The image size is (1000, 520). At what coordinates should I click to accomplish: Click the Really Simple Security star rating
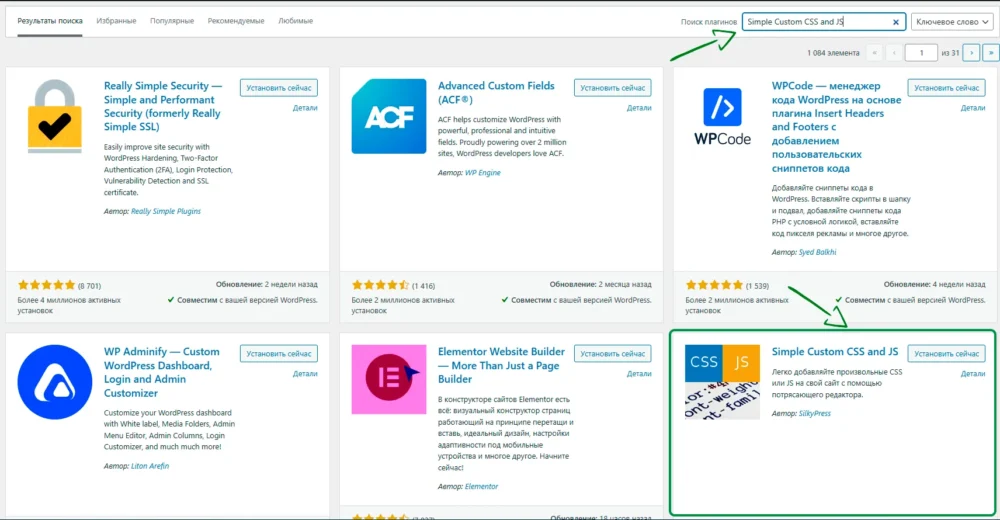[46, 285]
